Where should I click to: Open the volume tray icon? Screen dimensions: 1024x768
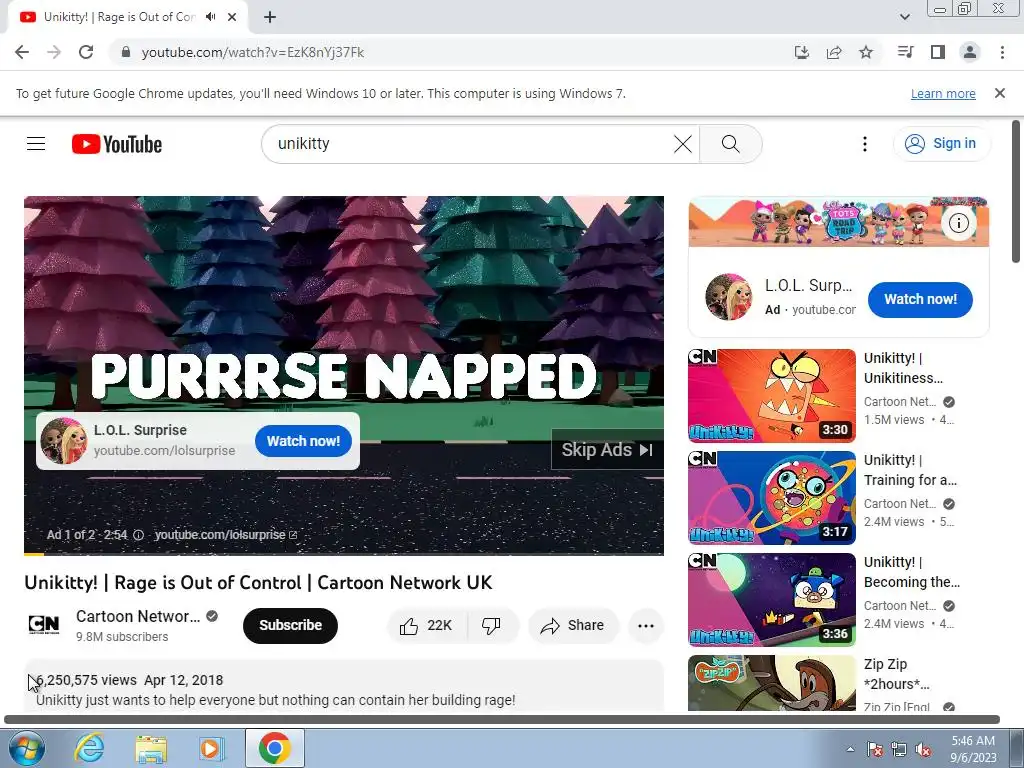[923, 749]
